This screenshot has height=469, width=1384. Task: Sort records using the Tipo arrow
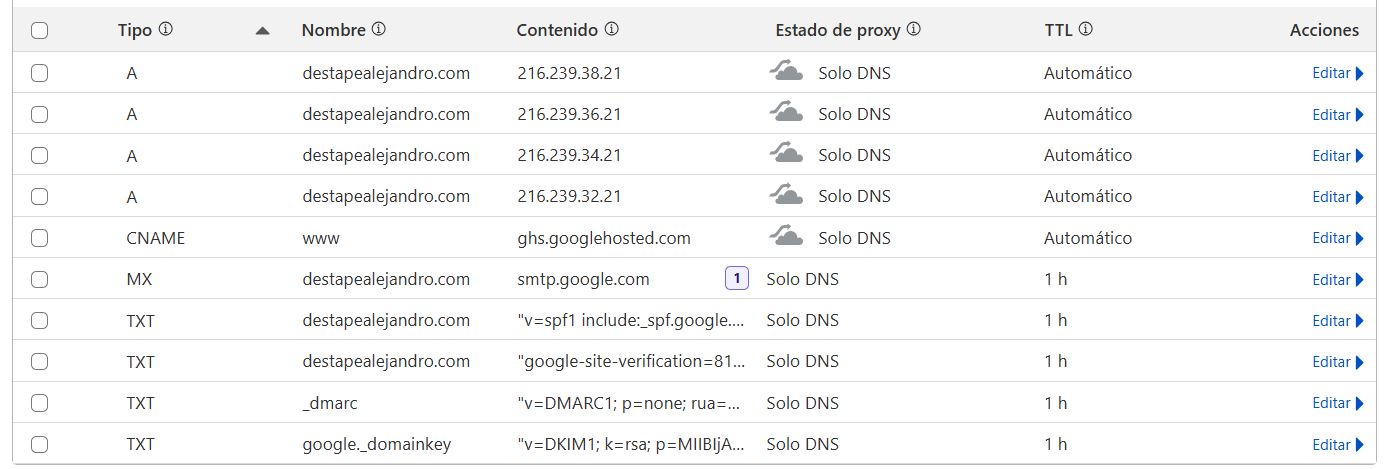(x=262, y=31)
